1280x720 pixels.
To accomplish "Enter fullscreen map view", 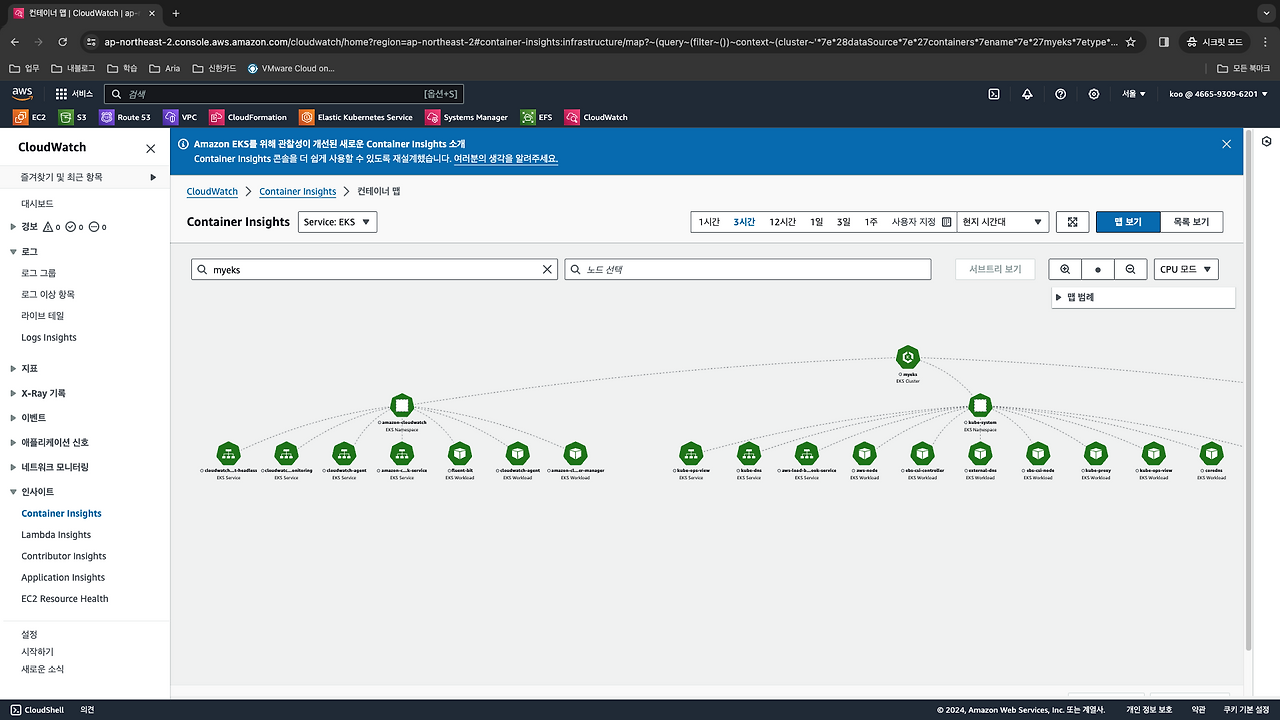I will (1072, 222).
